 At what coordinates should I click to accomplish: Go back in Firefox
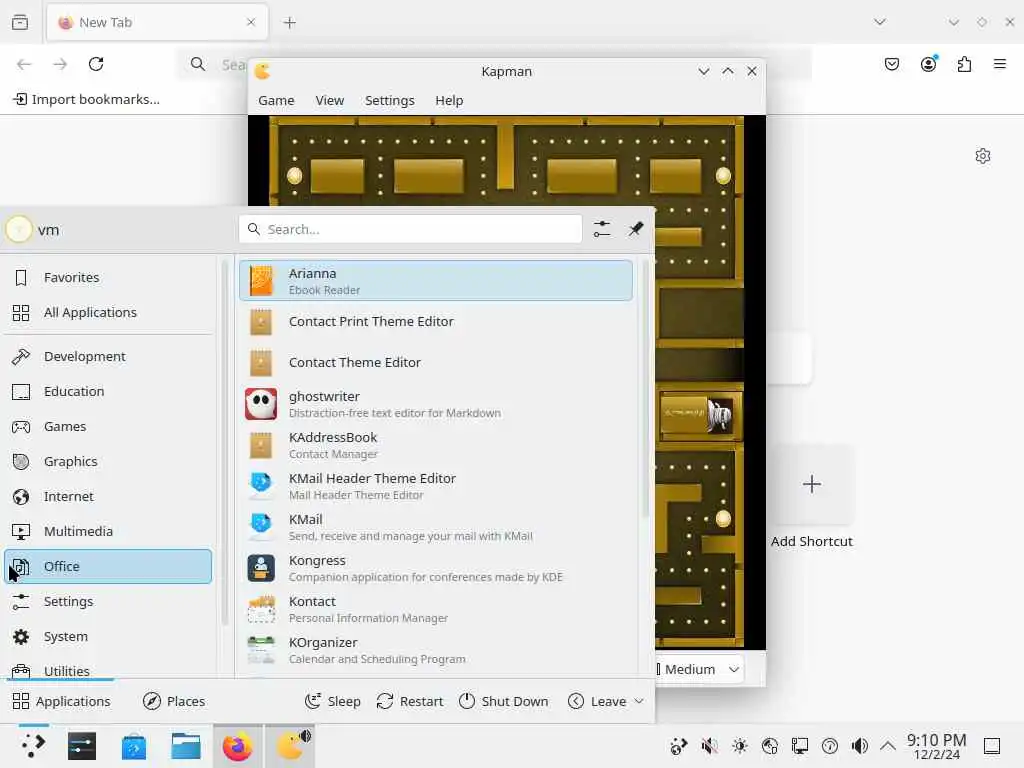[24, 64]
